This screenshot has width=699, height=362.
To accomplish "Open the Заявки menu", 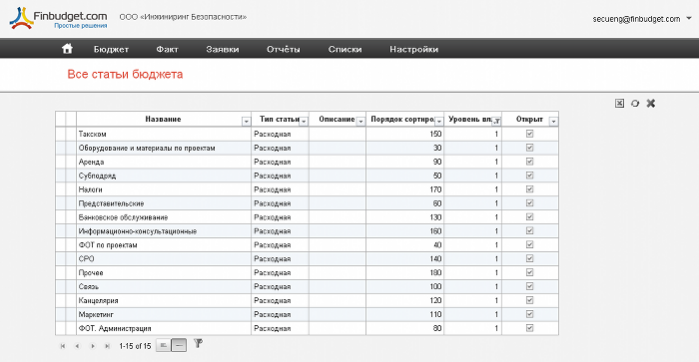I will [222, 49].
